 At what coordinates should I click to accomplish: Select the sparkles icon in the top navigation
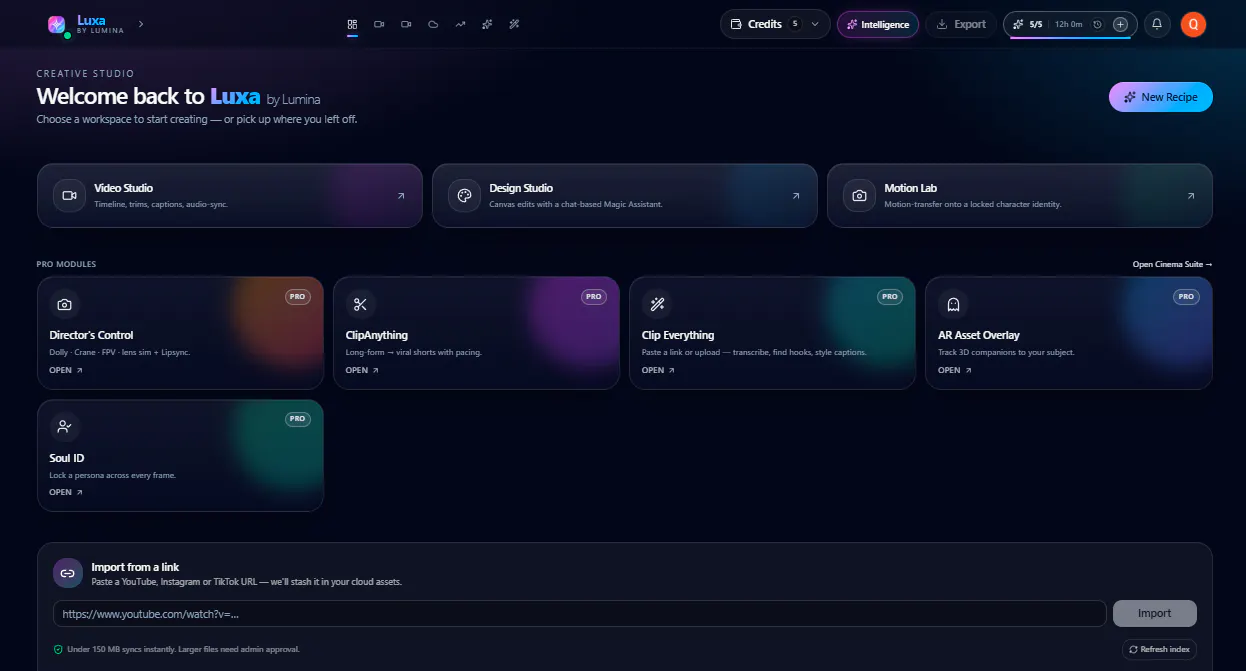click(x=487, y=24)
